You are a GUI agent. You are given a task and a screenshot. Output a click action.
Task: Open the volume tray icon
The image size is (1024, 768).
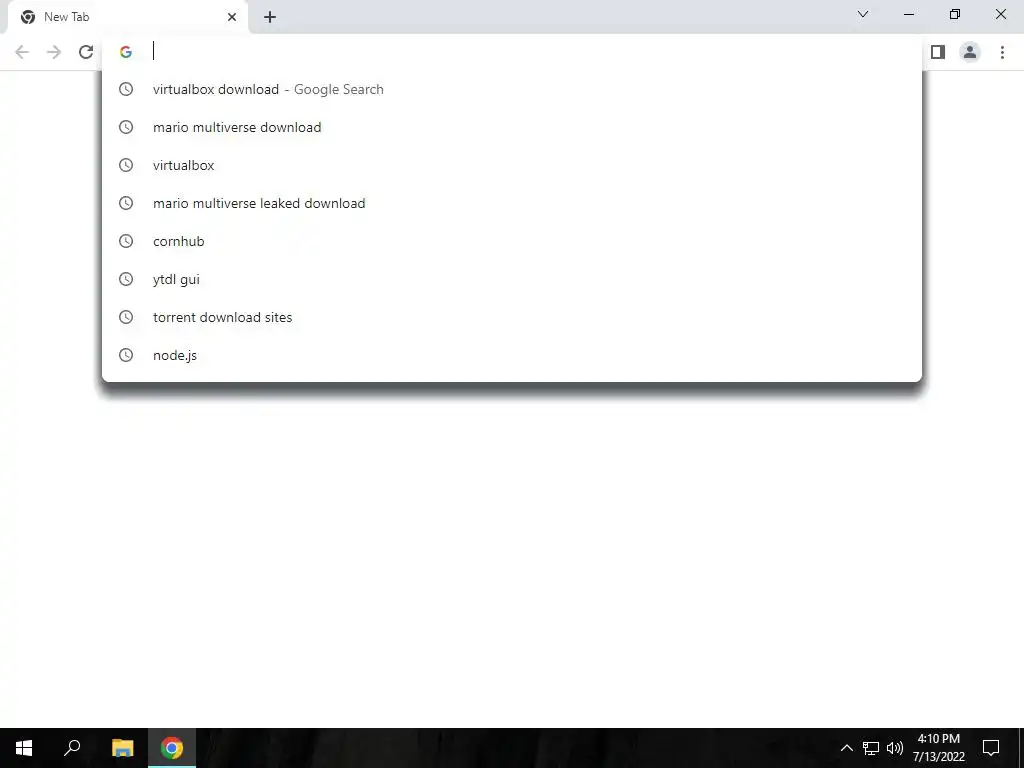pyautogui.click(x=895, y=748)
